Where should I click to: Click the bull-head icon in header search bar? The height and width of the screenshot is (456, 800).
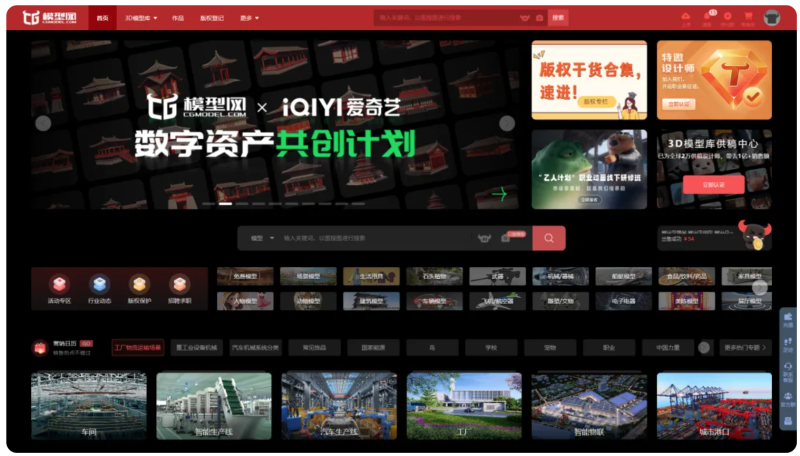(524, 18)
